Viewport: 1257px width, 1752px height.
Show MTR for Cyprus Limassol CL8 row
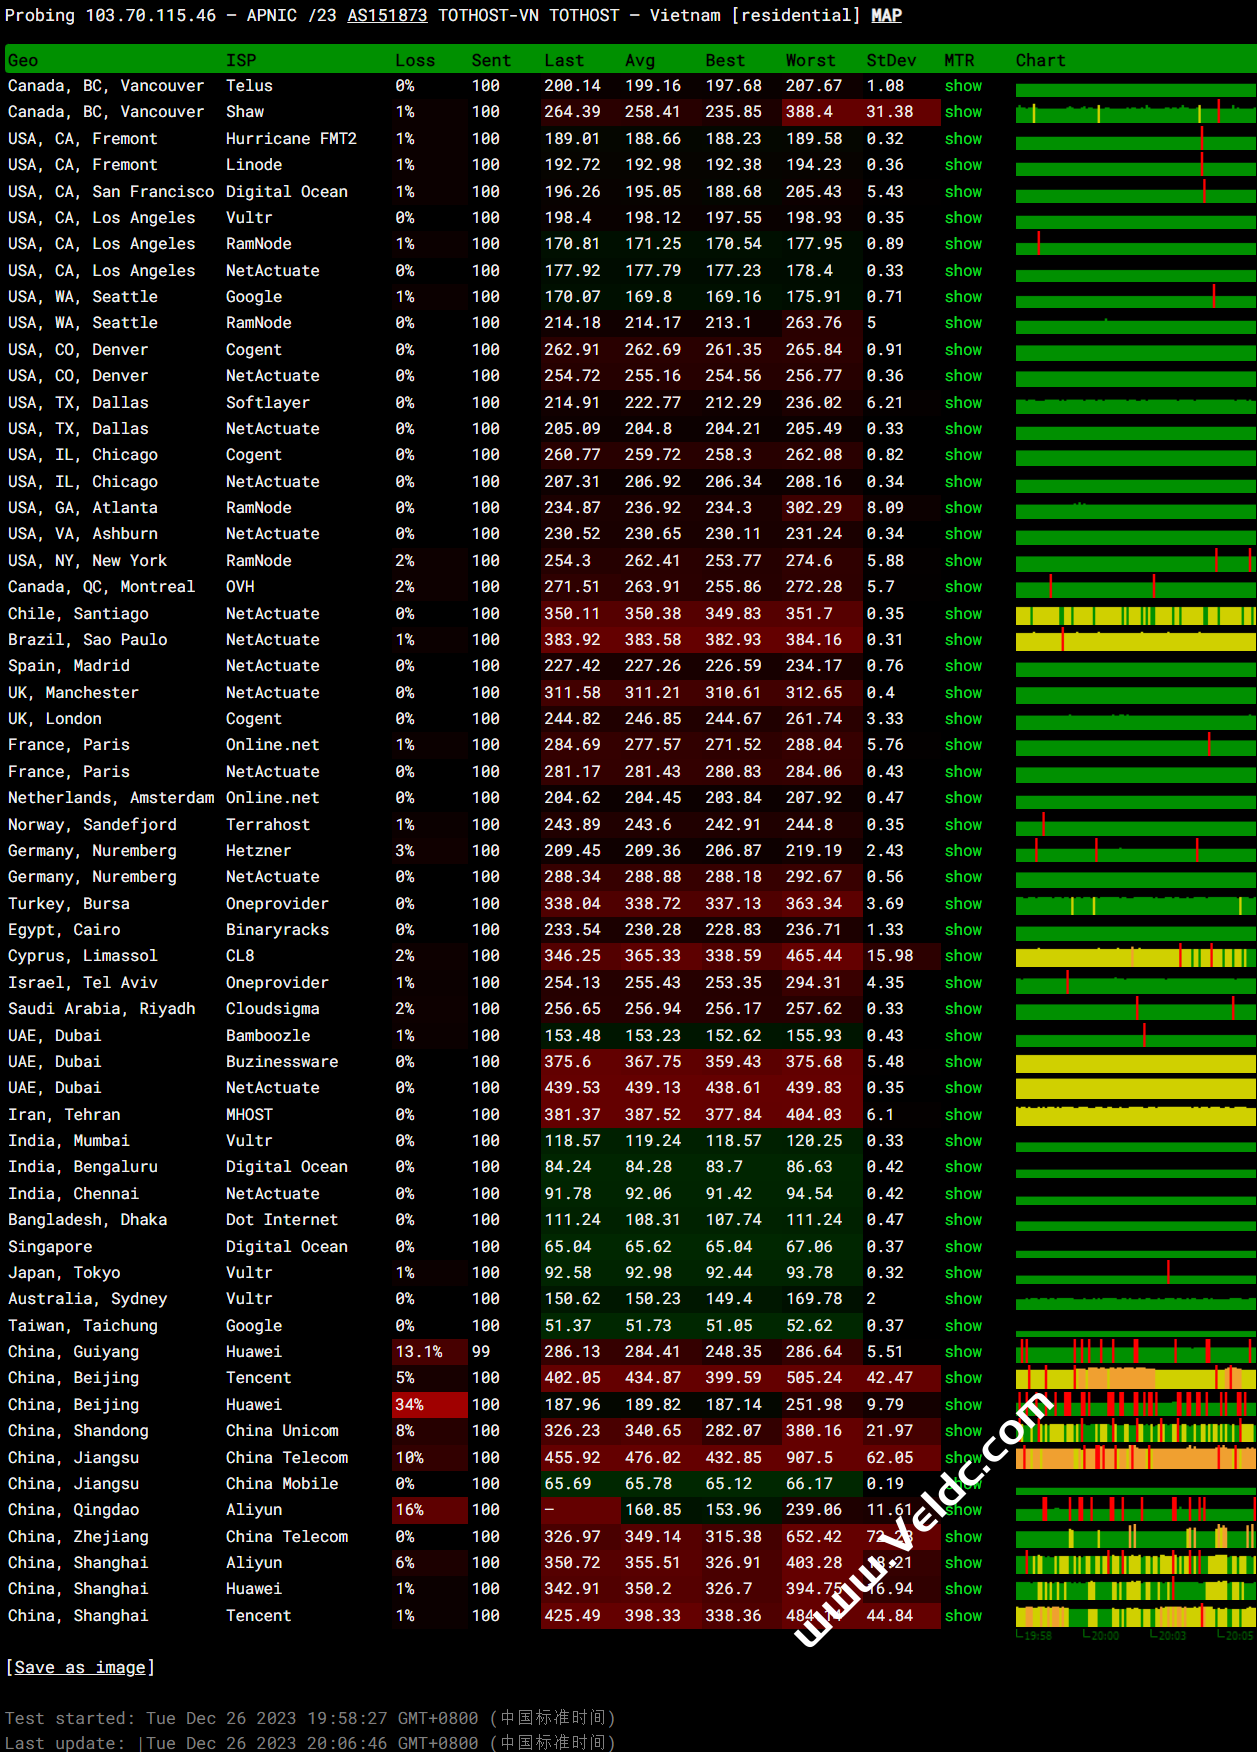tap(963, 956)
